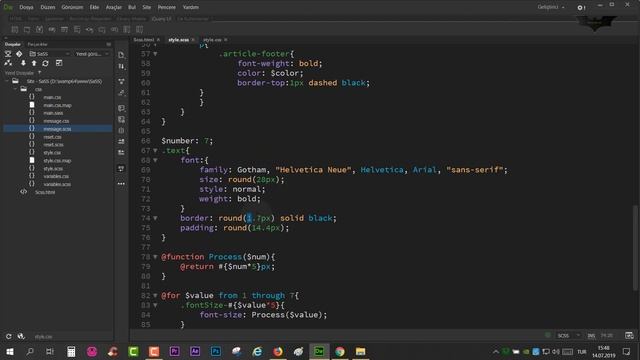Click the outdent code icon in sidebar
This screenshot has height=360, width=640.
(121, 152)
